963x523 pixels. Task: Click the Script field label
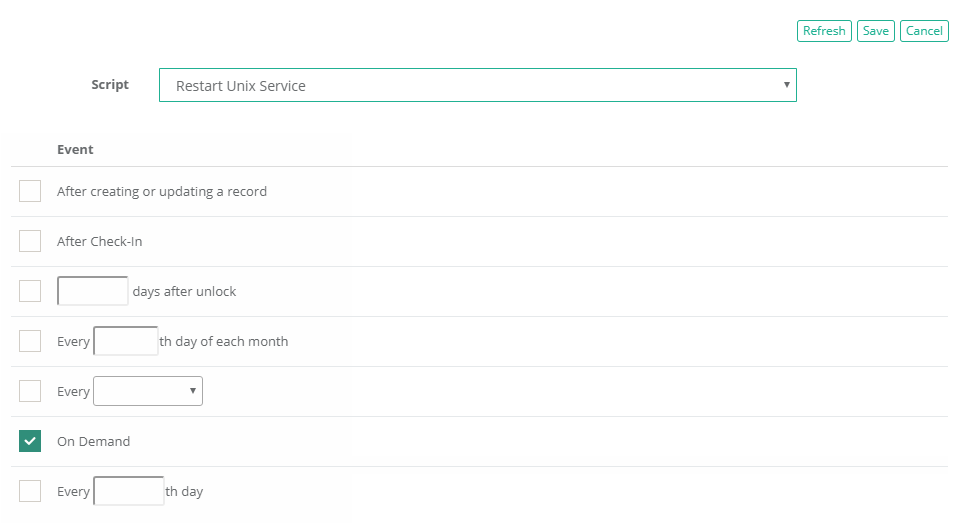coord(110,85)
